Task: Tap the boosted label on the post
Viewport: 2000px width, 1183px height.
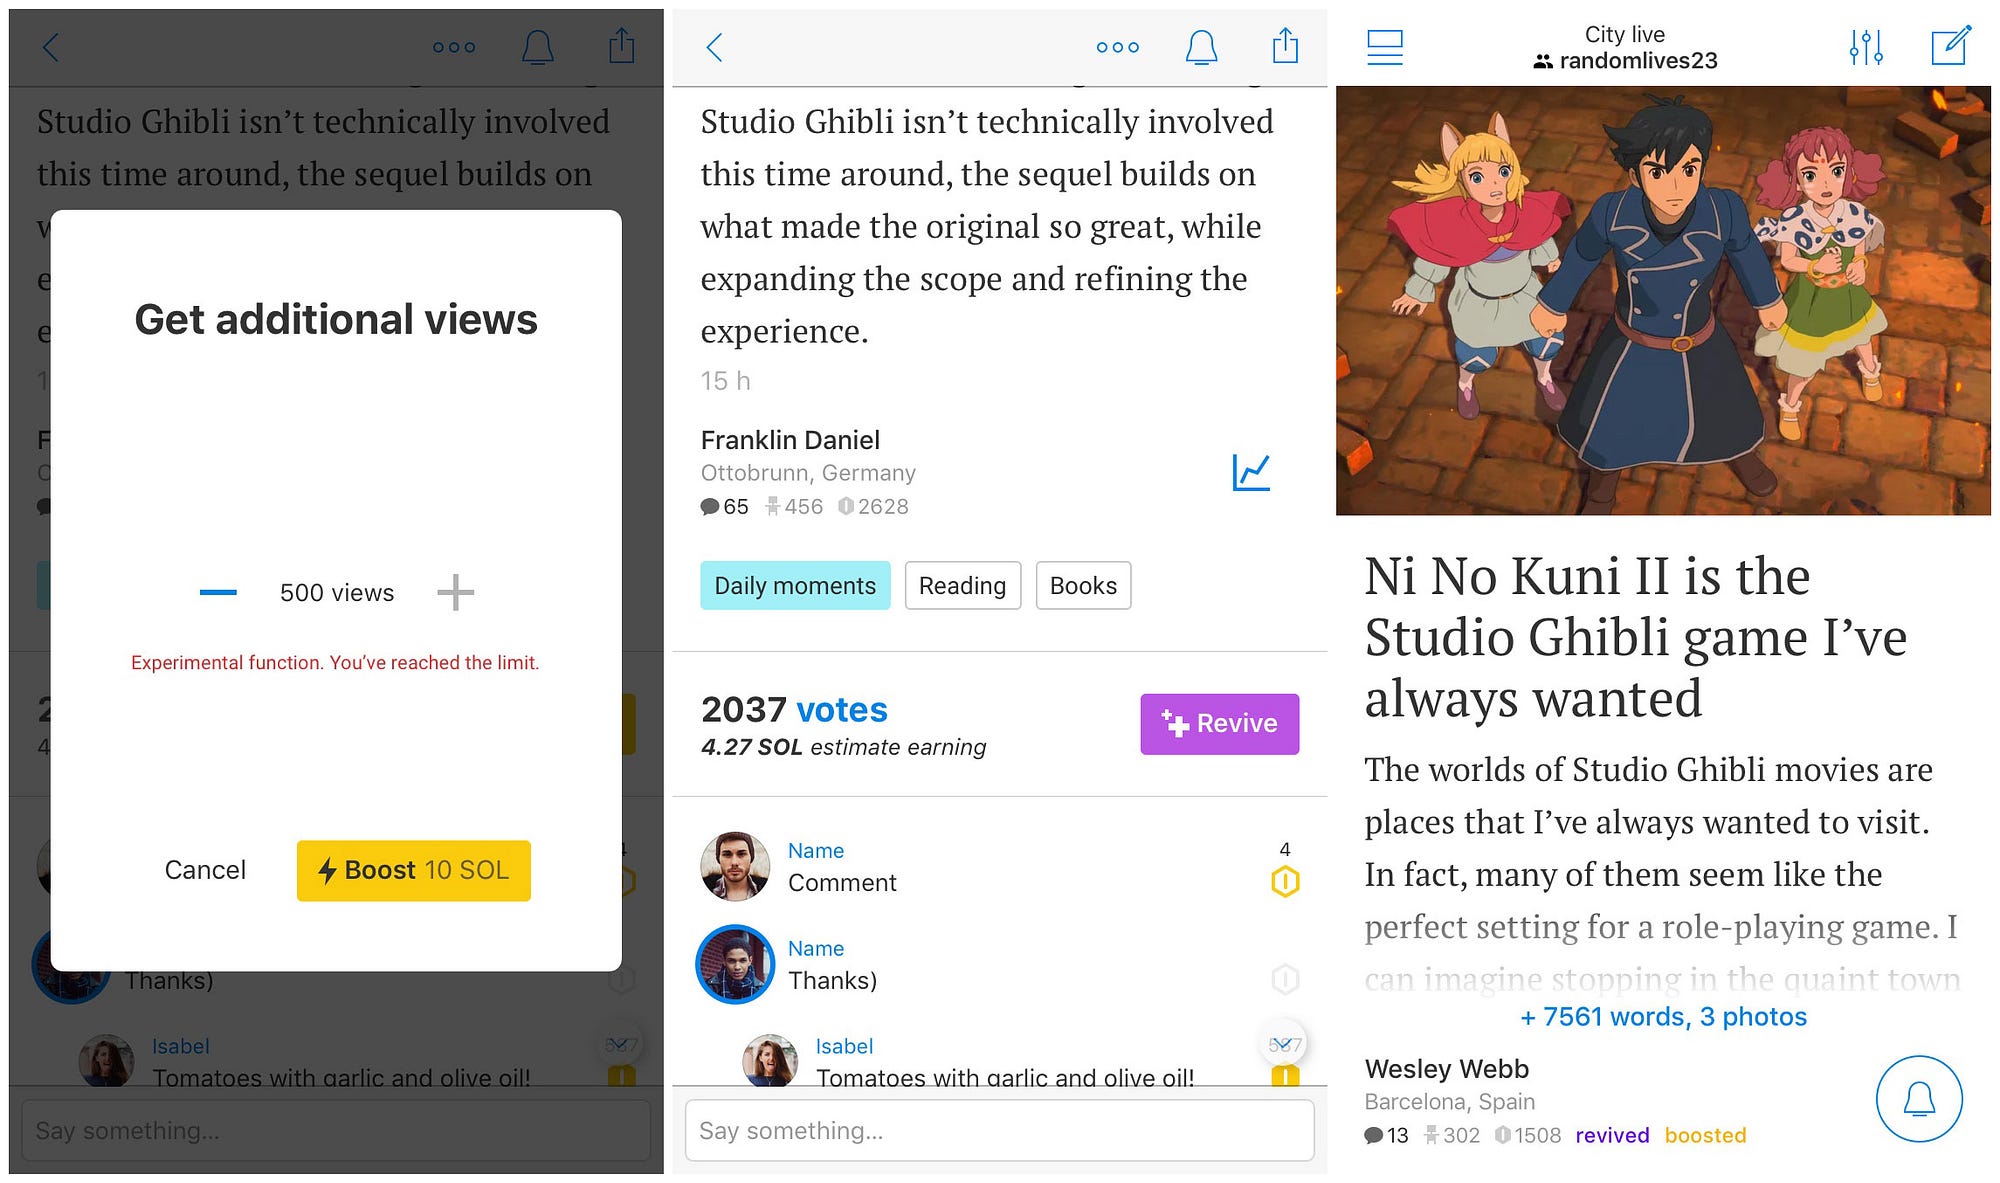Action: pyautogui.click(x=1705, y=1136)
